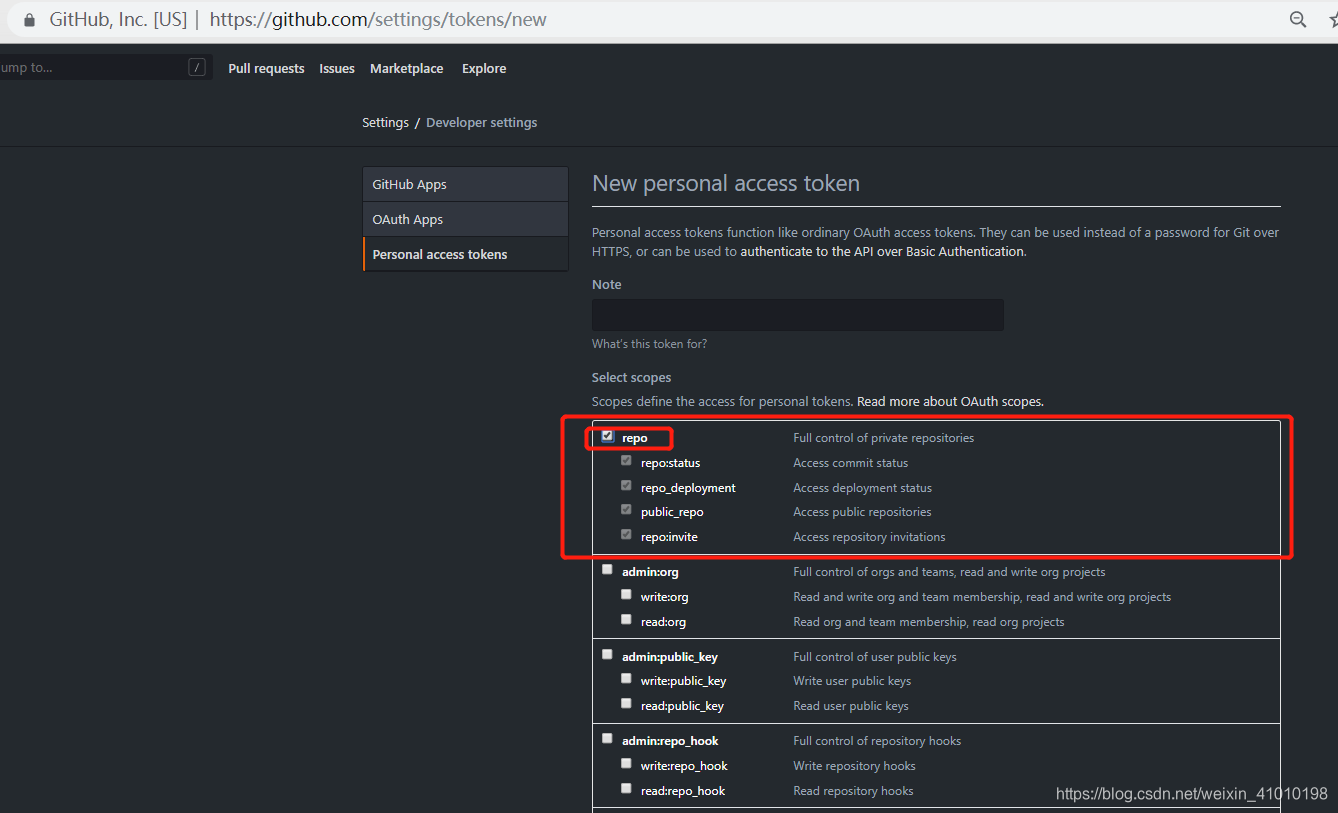Select Personal access tokens in sidebar

pos(466,254)
